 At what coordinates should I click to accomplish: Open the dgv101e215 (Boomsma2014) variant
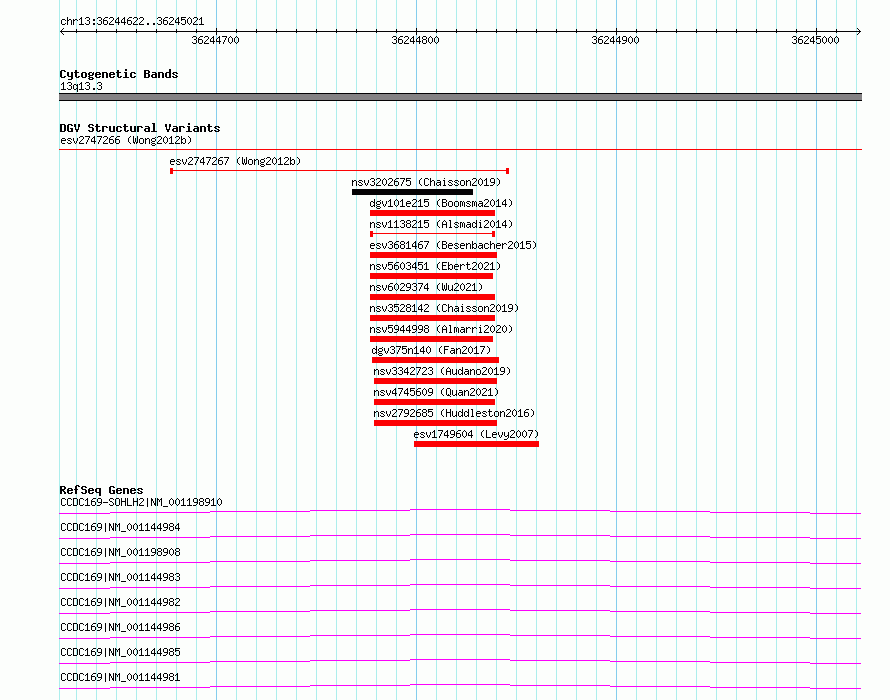coord(441,203)
